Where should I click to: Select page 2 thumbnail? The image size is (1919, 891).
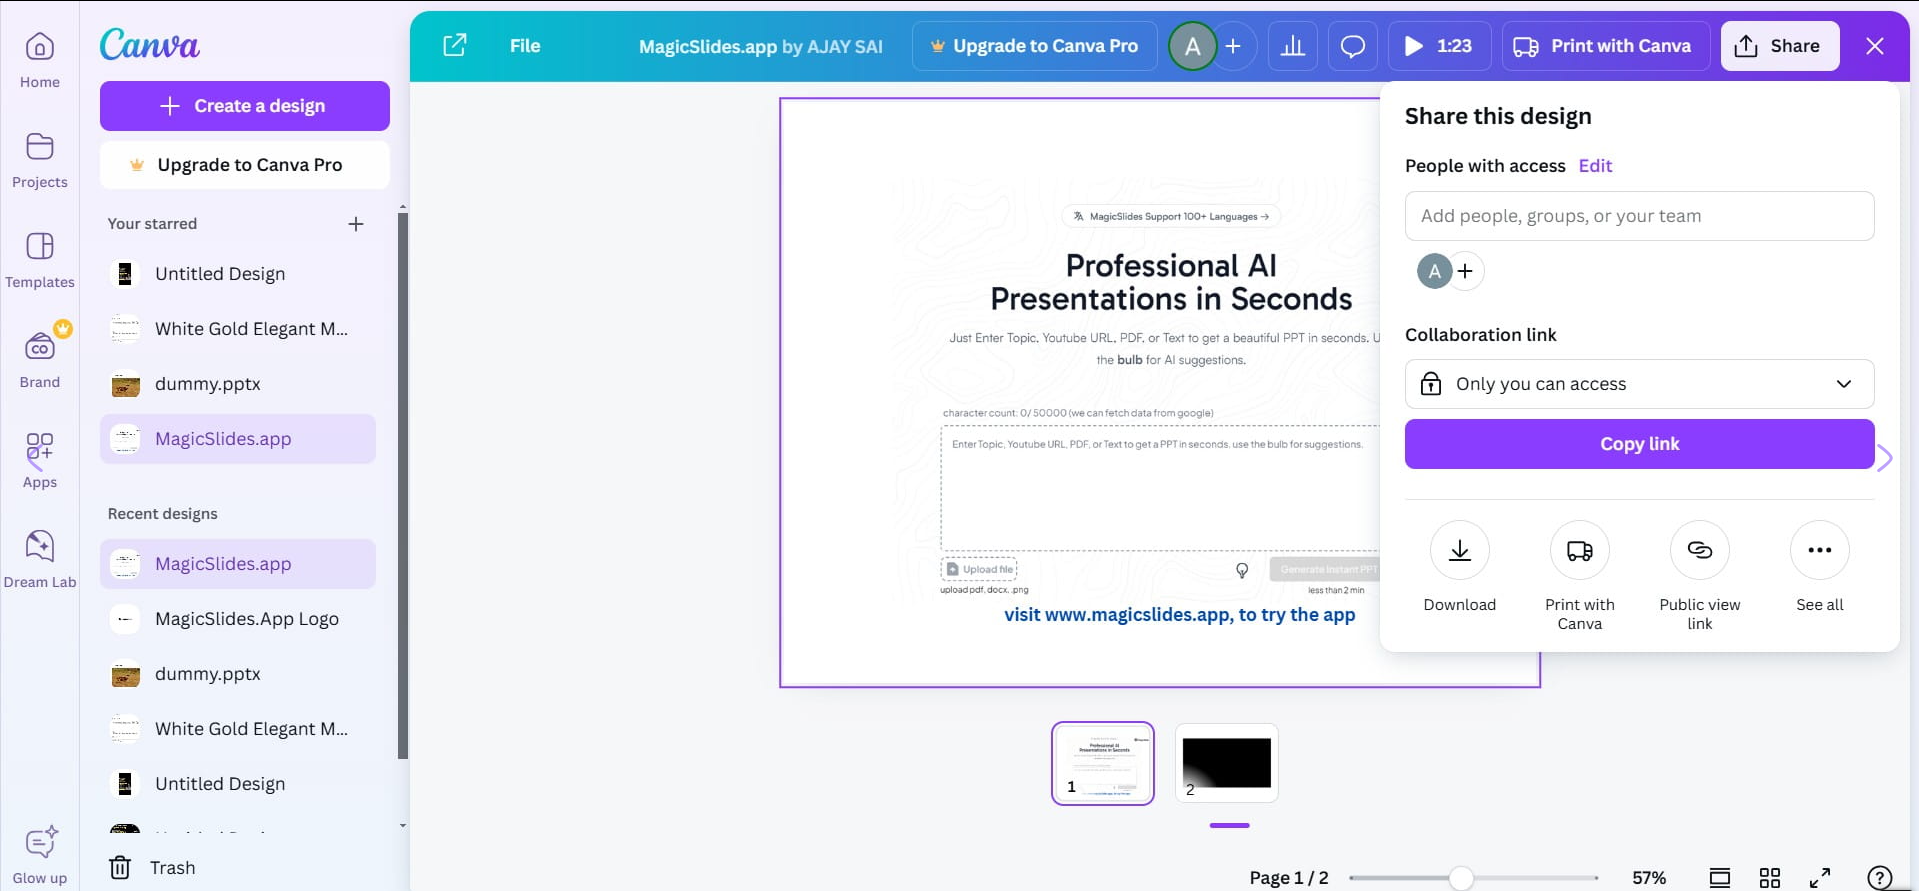coord(1227,763)
